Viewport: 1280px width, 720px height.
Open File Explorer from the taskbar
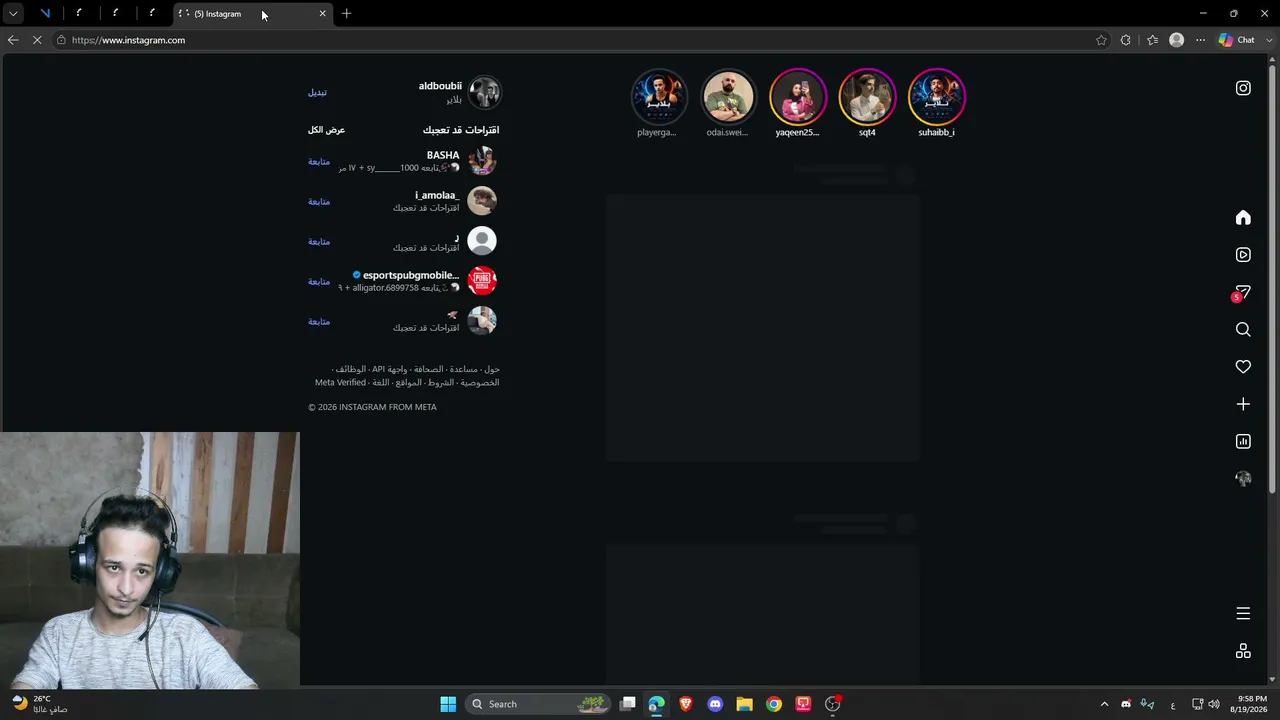(x=744, y=704)
